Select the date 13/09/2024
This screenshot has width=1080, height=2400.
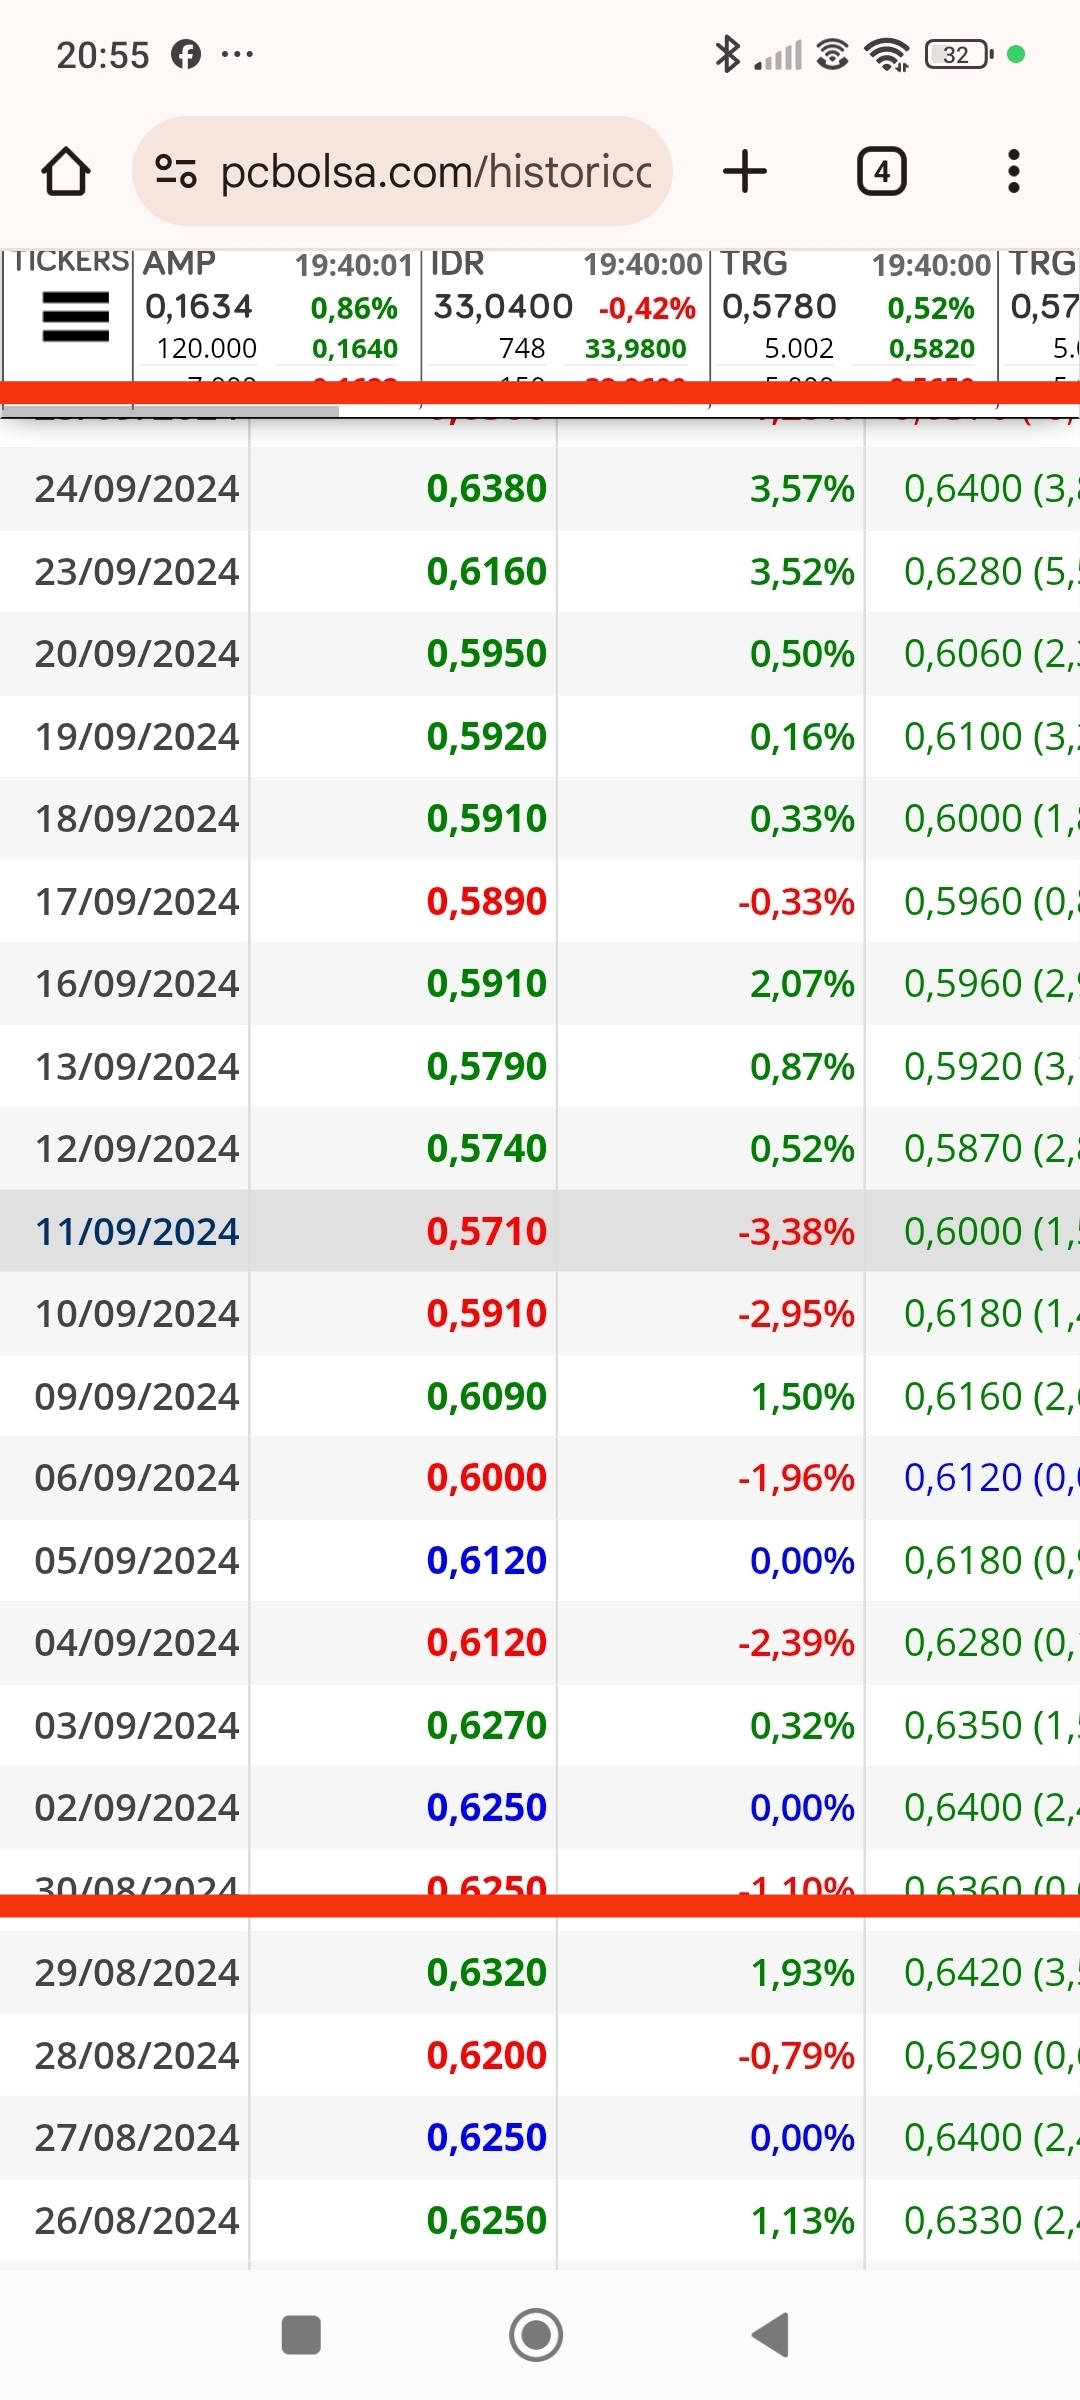pos(137,1067)
